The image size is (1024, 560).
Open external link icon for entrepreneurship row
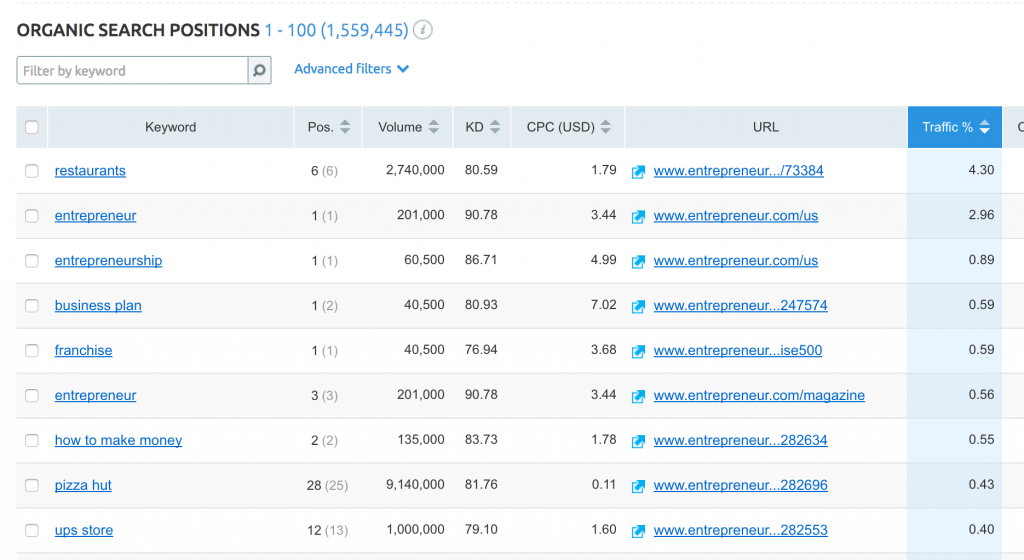click(x=638, y=261)
